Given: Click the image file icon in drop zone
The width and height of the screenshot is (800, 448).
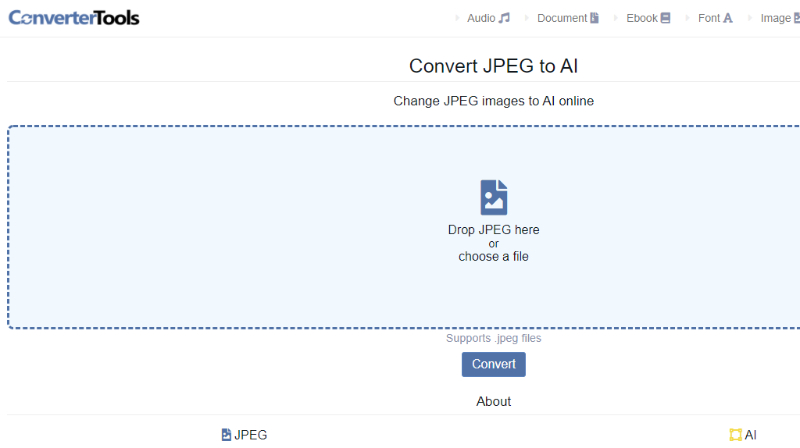Looking at the screenshot, I should point(493,197).
